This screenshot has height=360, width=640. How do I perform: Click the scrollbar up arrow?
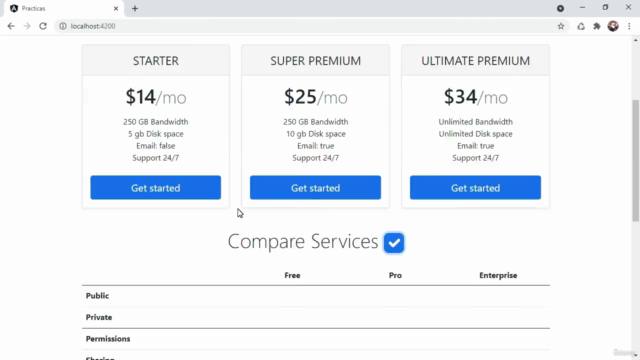coord(636,40)
